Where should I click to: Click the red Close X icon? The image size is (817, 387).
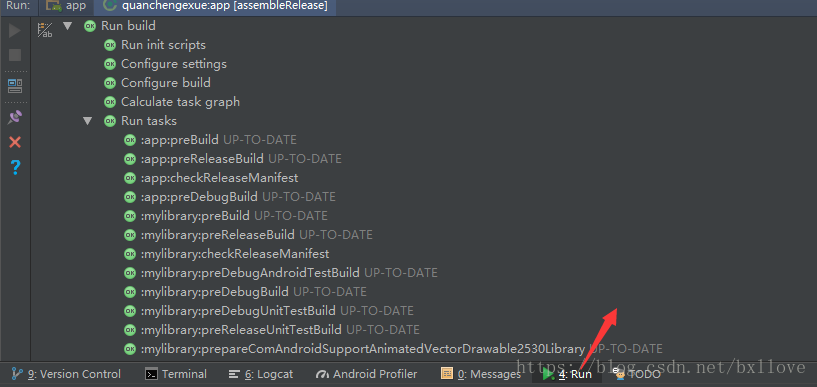click(15, 142)
